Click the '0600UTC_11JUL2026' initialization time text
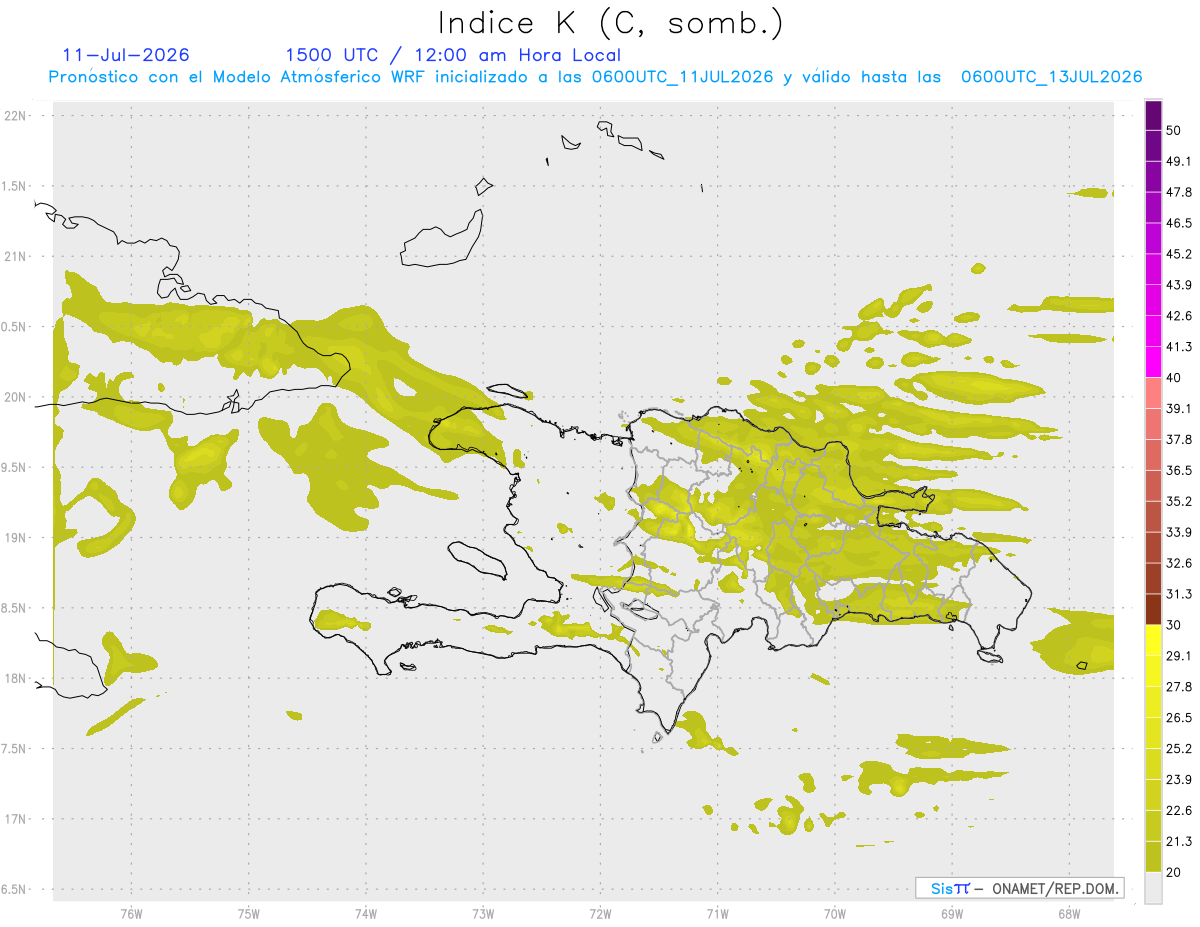 click(682, 77)
